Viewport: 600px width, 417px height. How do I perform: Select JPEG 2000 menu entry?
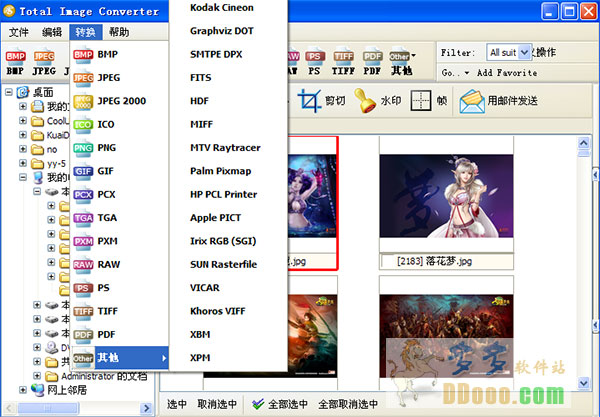[x=119, y=101]
